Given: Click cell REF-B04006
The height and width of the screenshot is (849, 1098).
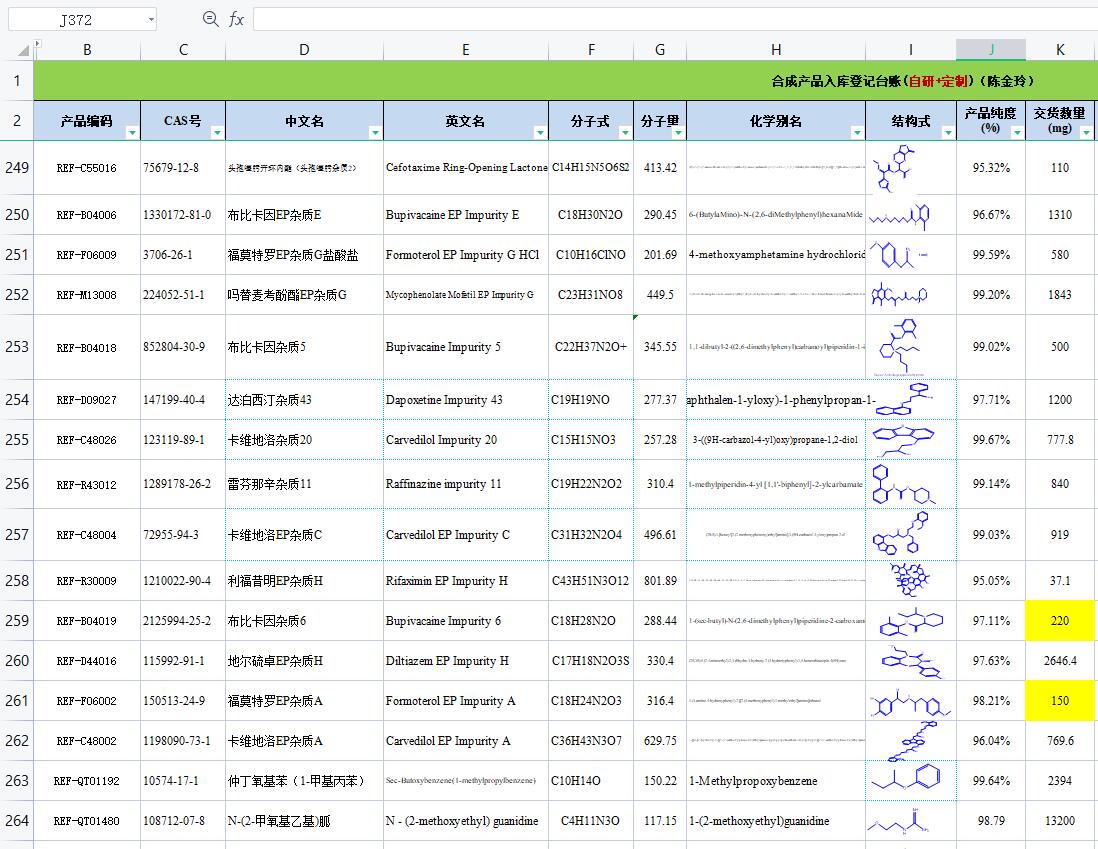Looking at the screenshot, I should 87,214.
